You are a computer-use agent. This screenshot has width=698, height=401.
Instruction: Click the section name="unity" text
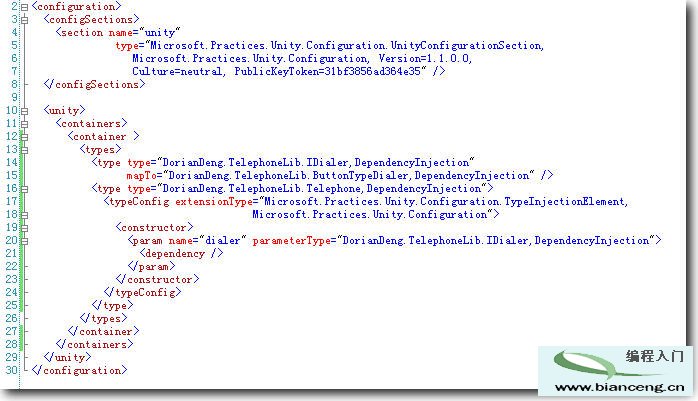point(118,32)
